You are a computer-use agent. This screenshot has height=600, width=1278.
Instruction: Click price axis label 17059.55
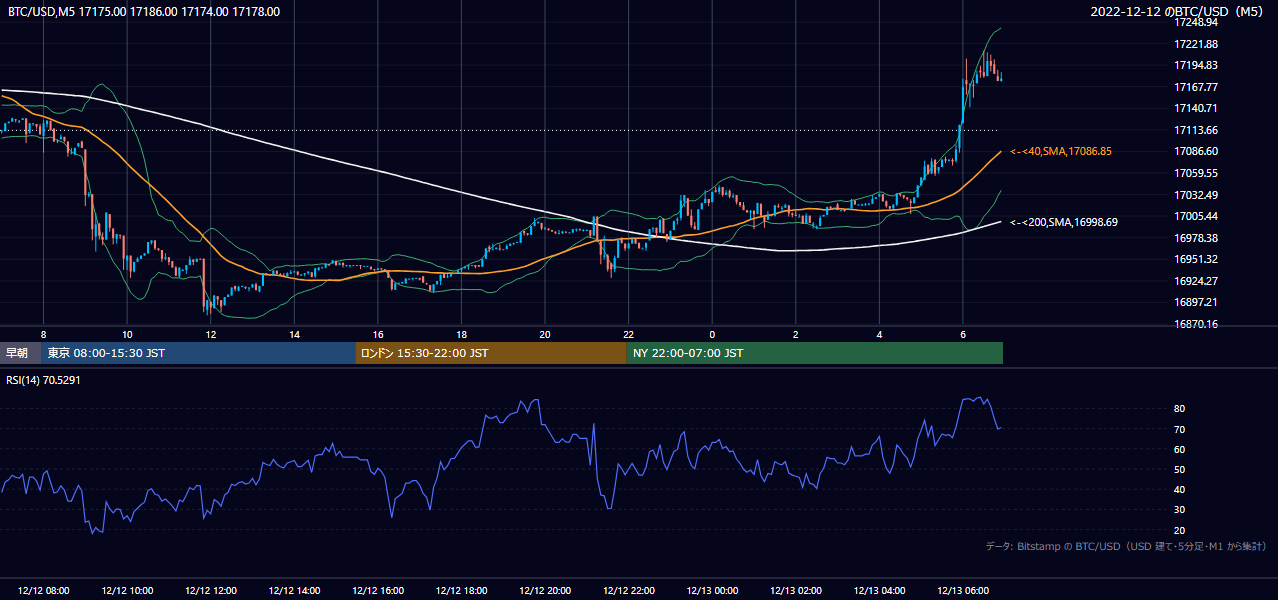(1197, 173)
